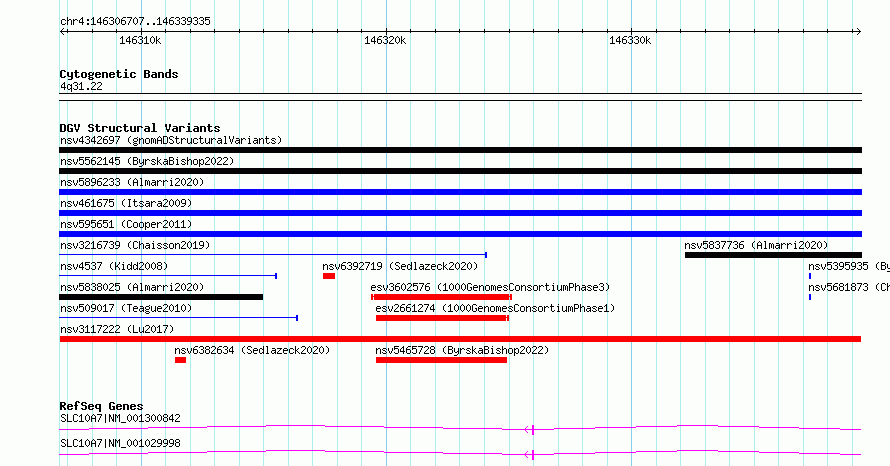
Task: Select the RefSeq Genes track title
Action: coord(102,406)
